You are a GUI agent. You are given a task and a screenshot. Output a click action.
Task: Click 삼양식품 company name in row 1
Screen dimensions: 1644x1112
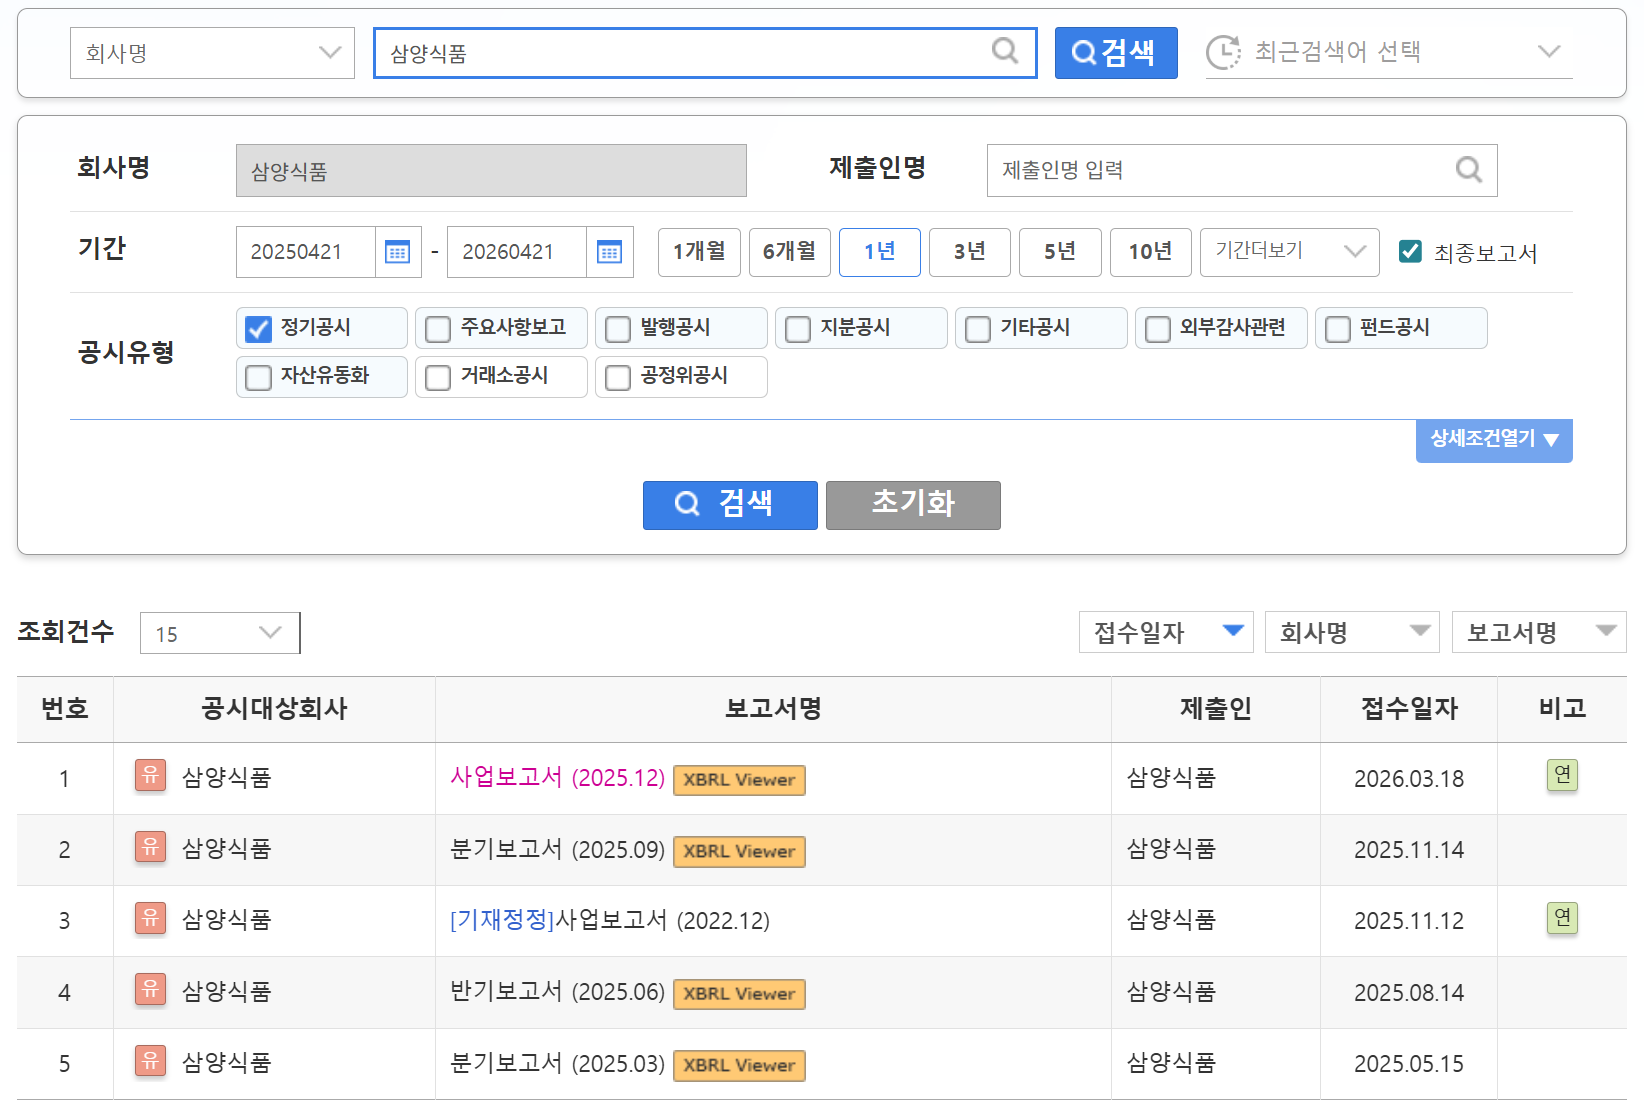[x=226, y=778]
